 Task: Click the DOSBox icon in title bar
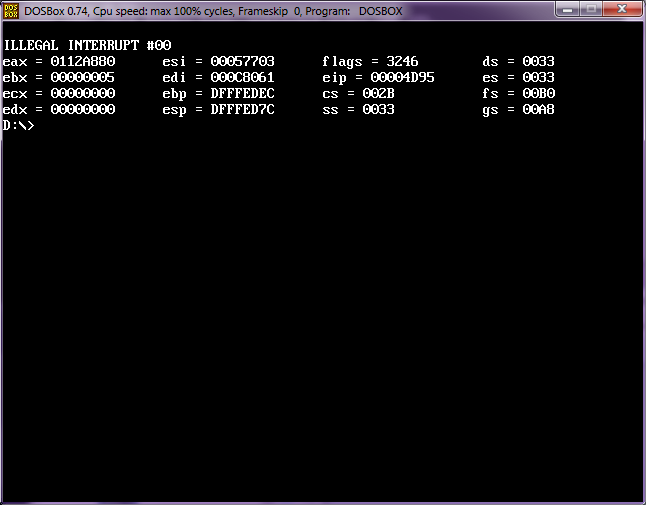coord(11,11)
